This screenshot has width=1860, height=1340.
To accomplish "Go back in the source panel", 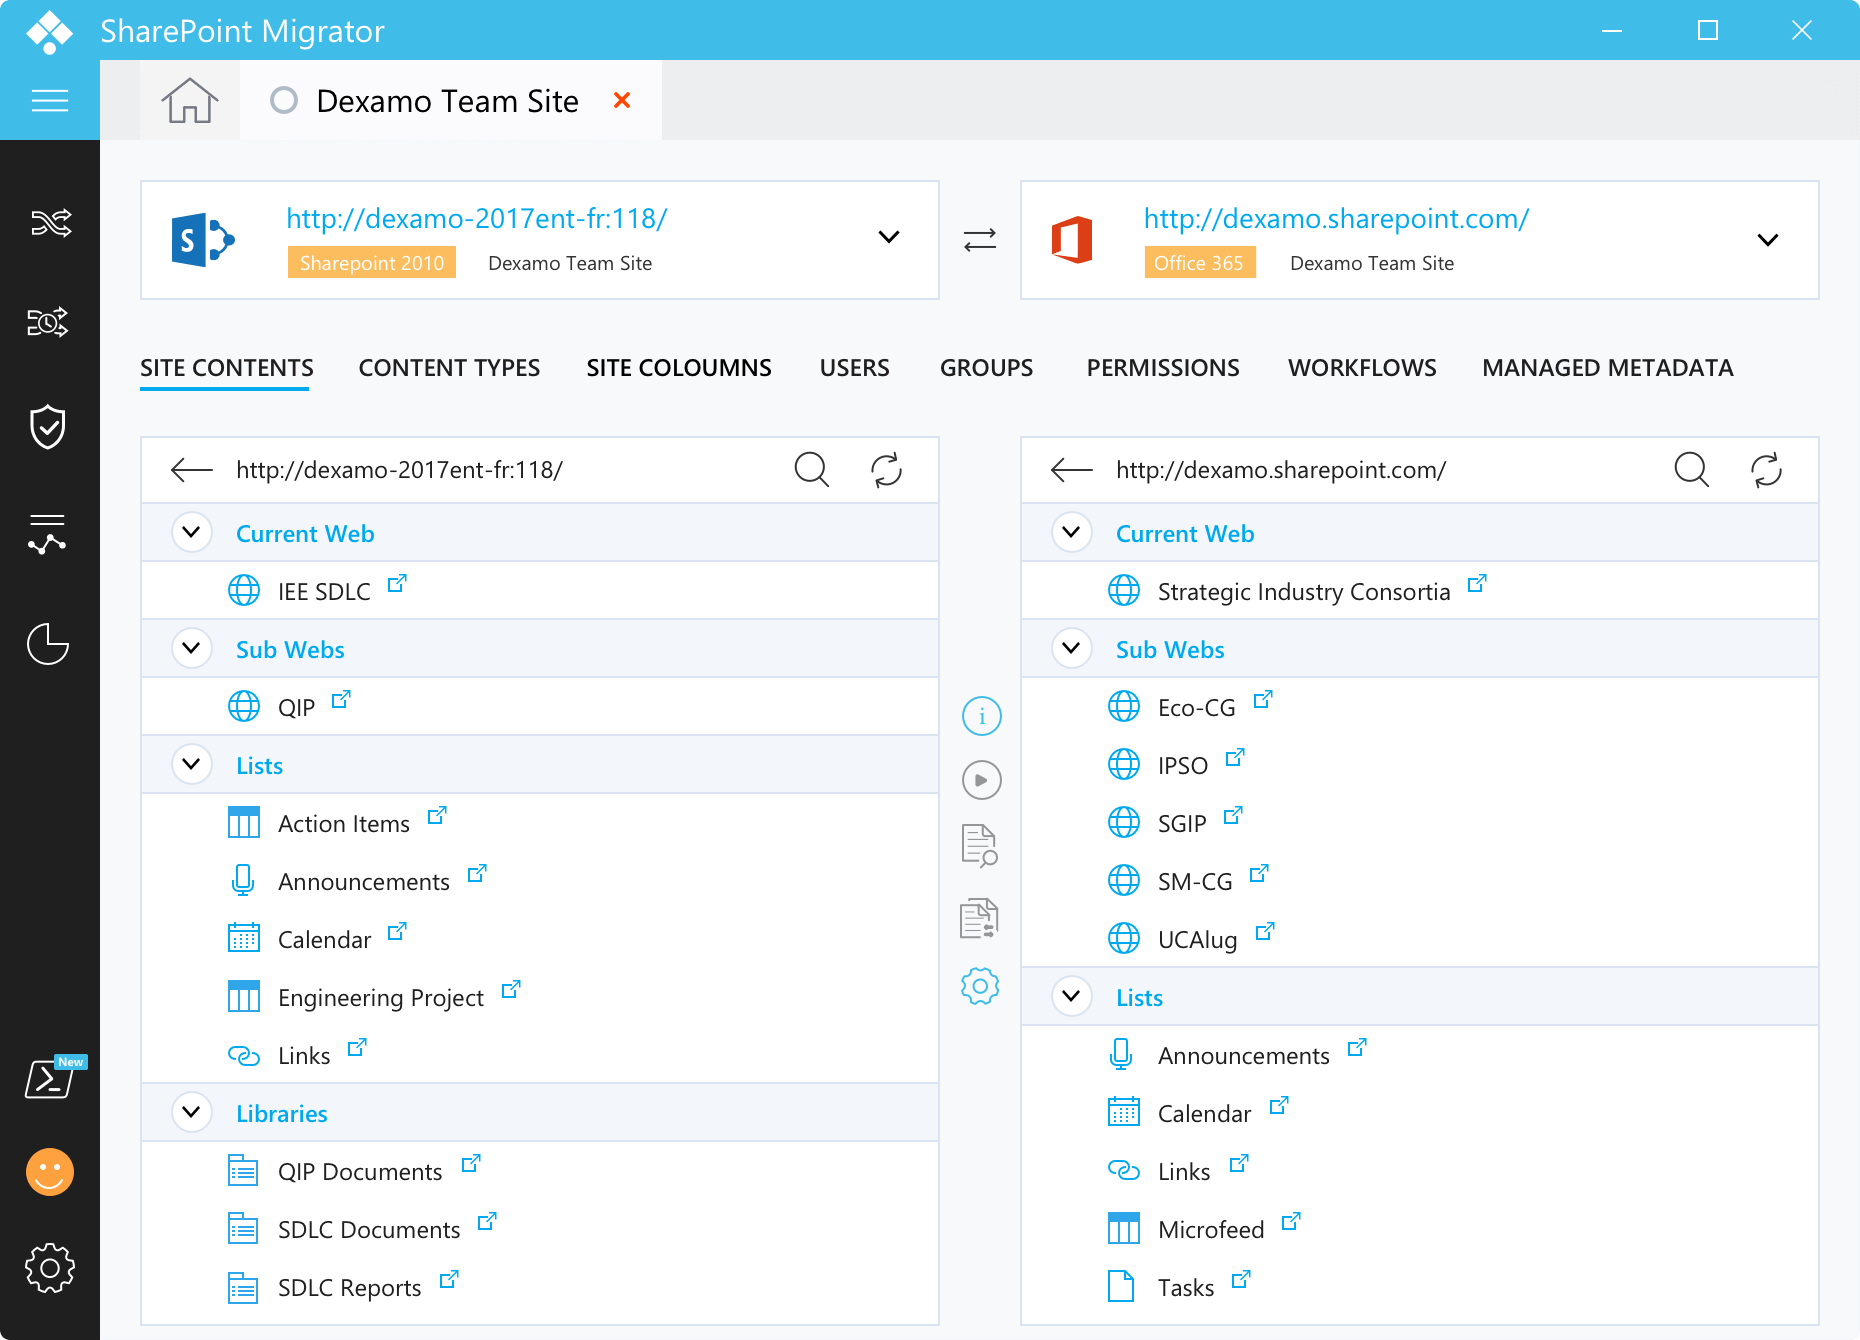I will (x=191, y=470).
